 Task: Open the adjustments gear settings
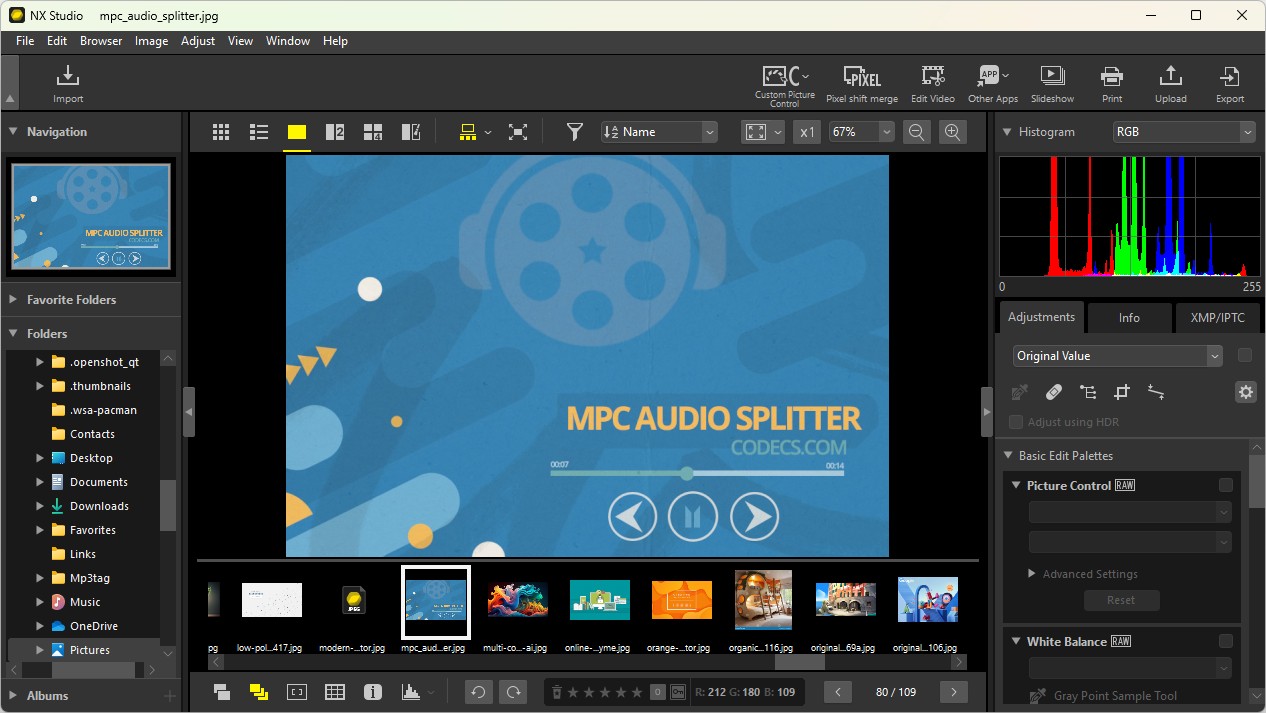[1245, 392]
